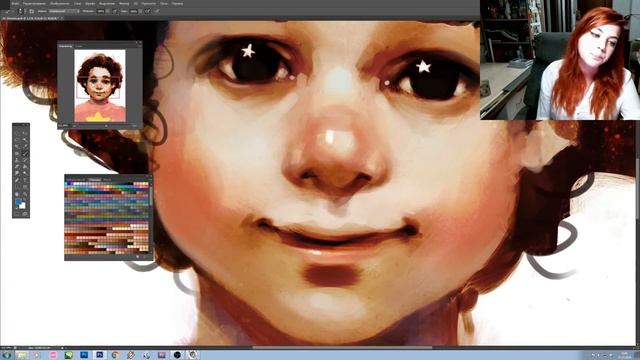Screen dimensions: 640x360
Task: Click the canvas horizontal scrollbar
Action: point(343,348)
